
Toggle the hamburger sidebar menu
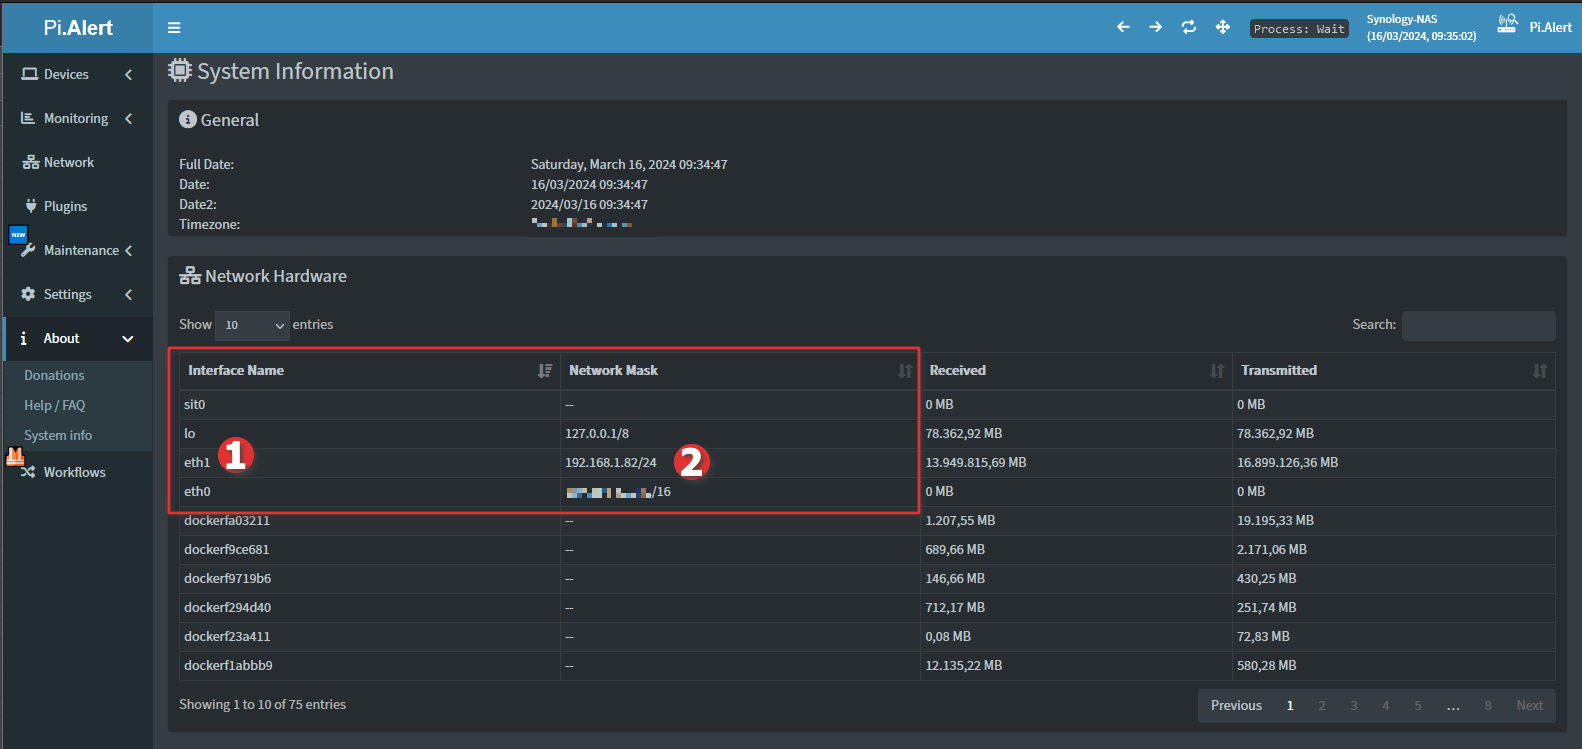tap(174, 28)
